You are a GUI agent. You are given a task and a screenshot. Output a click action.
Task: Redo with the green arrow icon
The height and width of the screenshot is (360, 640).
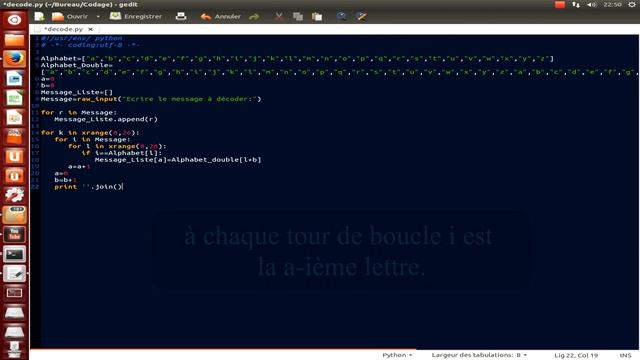coord(254,17)
